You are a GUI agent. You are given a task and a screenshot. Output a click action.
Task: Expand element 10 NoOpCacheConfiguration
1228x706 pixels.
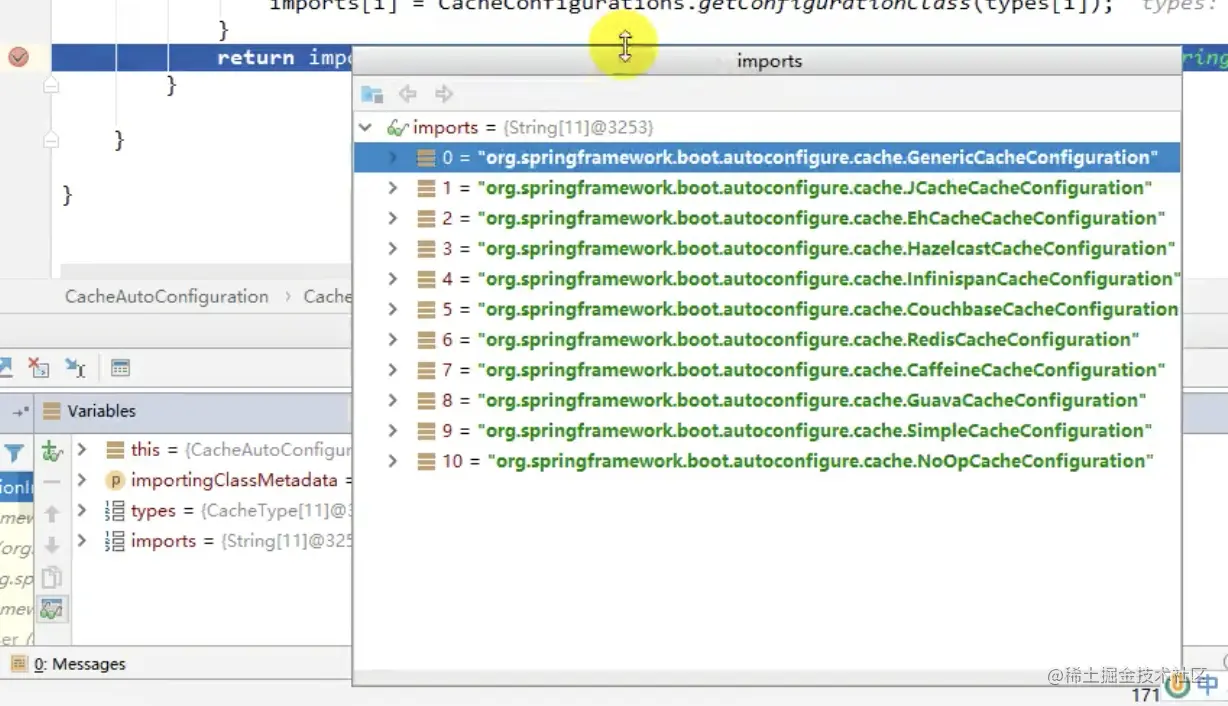(393, 461)
